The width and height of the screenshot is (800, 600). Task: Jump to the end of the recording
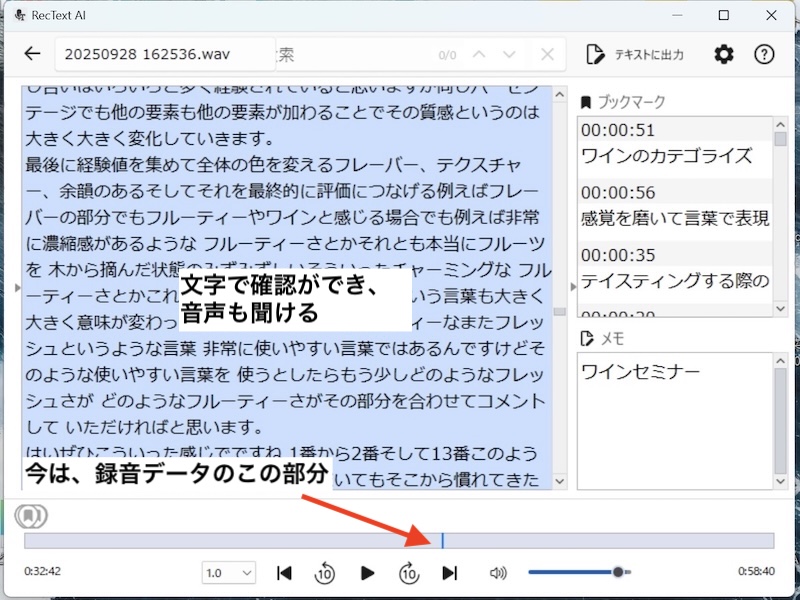tap(450, 573)
